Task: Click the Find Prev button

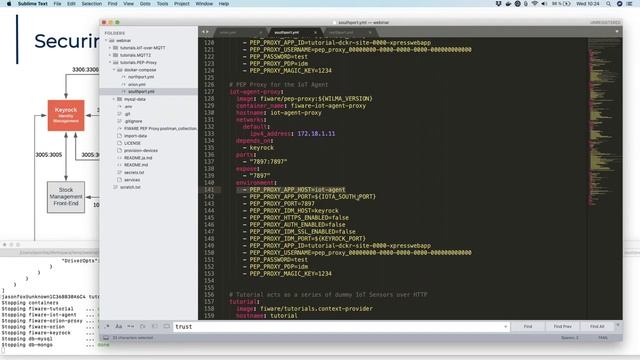Action: coord(562,327)
